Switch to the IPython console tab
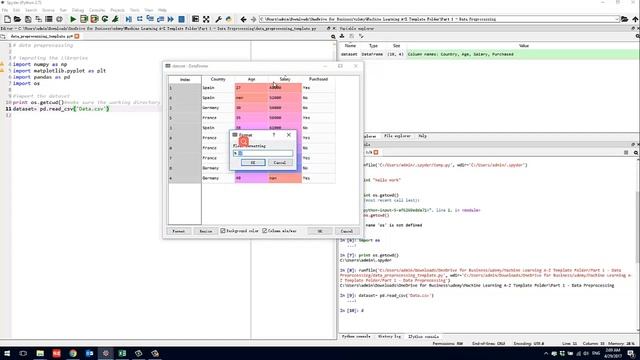 coord(424,337)
